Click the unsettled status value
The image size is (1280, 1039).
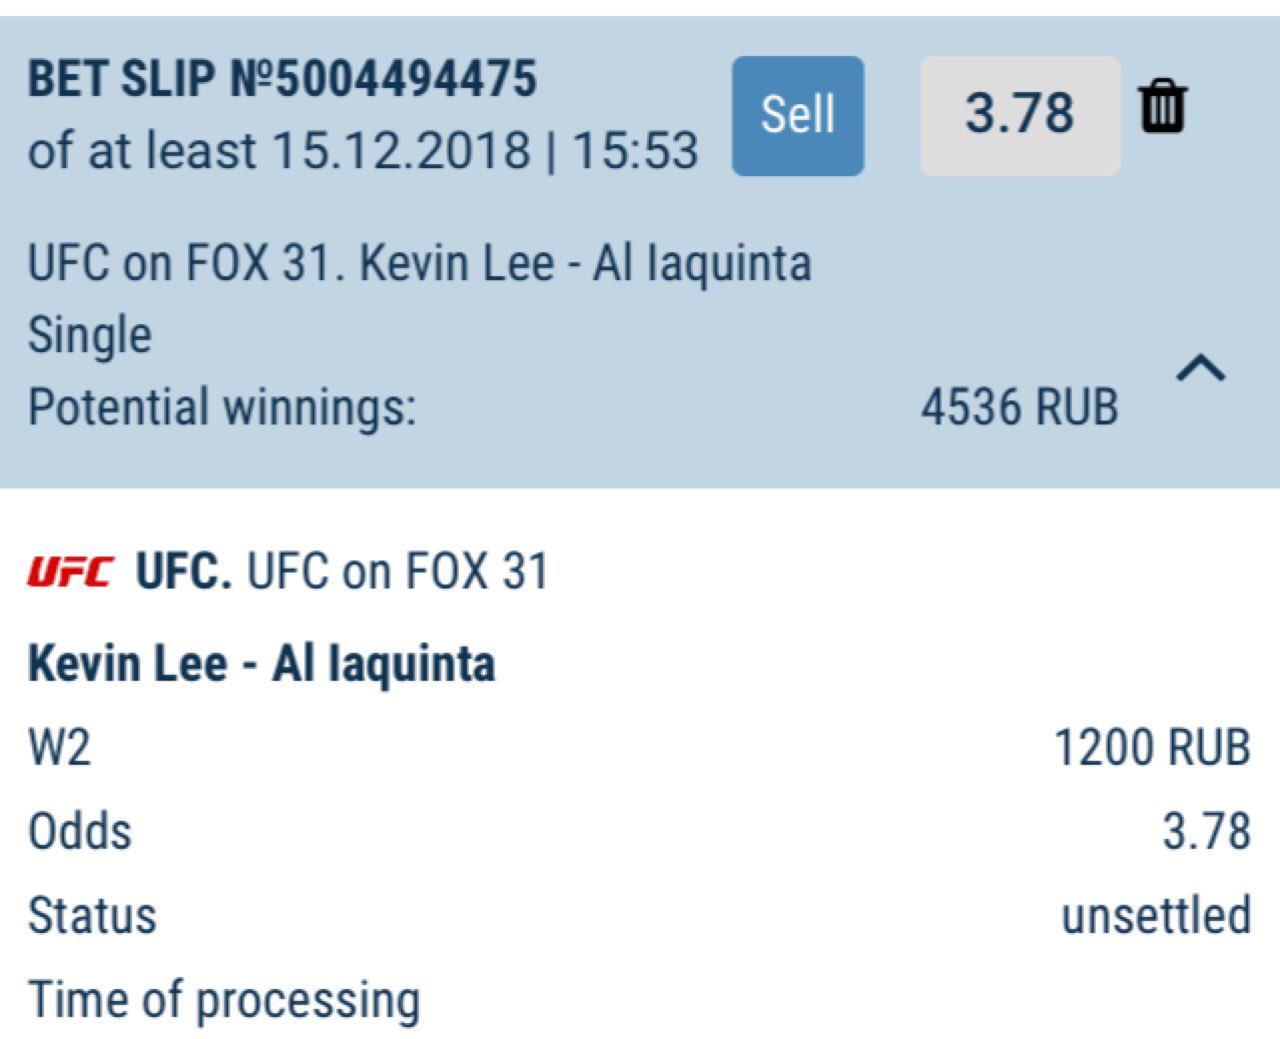point(1155,915)
